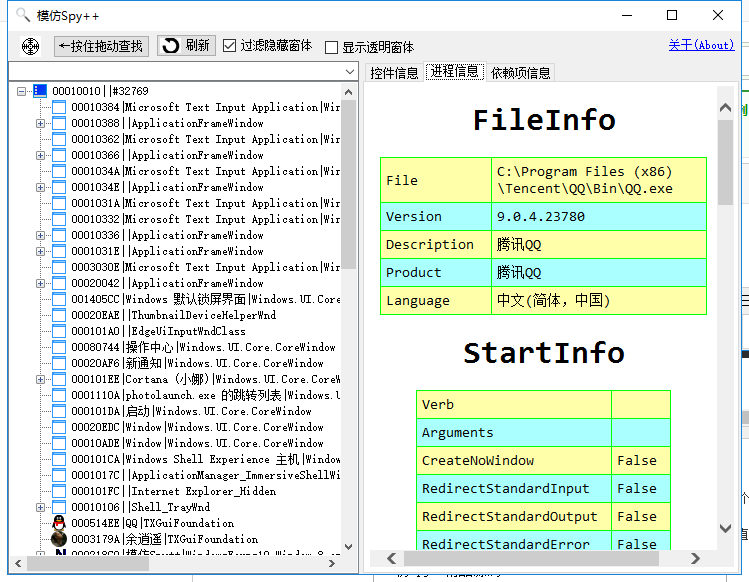The image size is (749, 582).
Task: Click the blue desktop icon for 00010010
Action: [40, 91]
